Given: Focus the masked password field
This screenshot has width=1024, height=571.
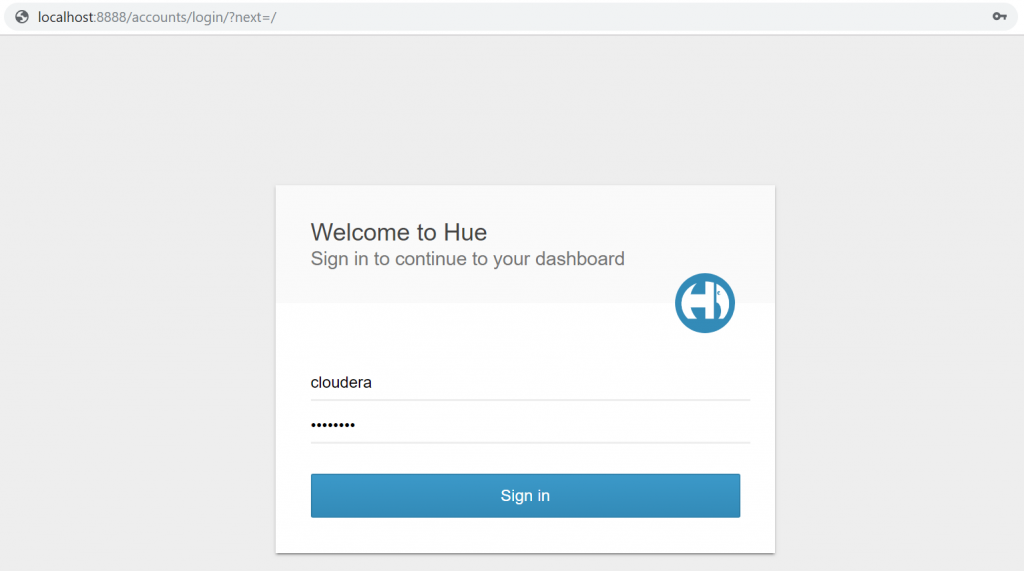Looking at the screenshot, I should pyautogui.click(x=530, y=425).
